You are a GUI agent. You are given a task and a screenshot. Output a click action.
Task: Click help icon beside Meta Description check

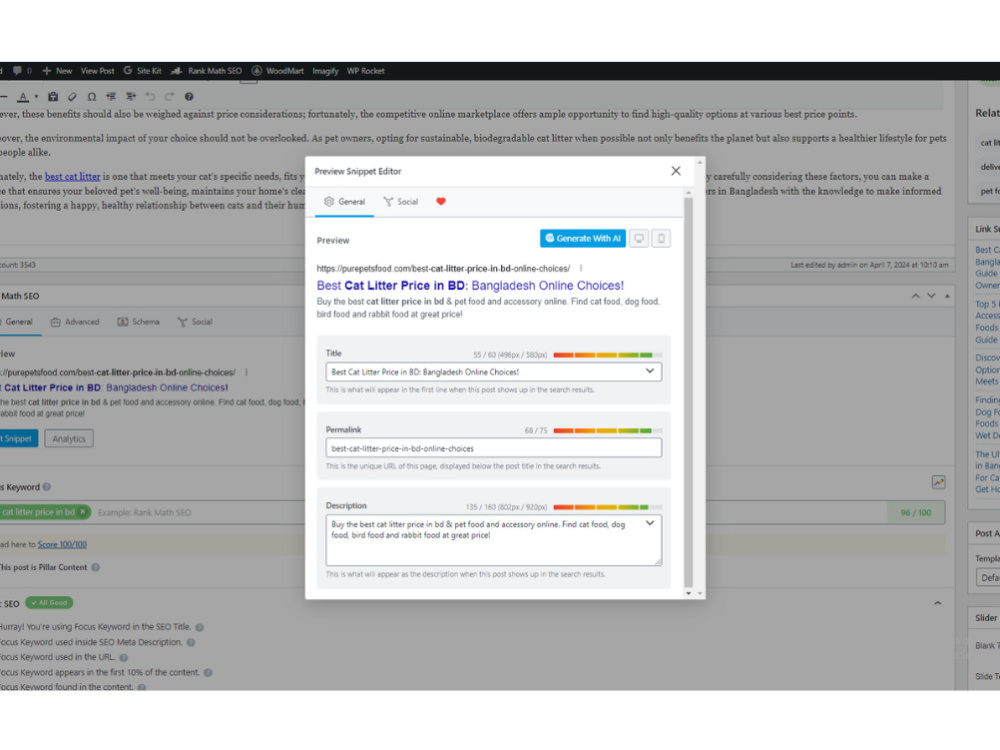[191, 643]
